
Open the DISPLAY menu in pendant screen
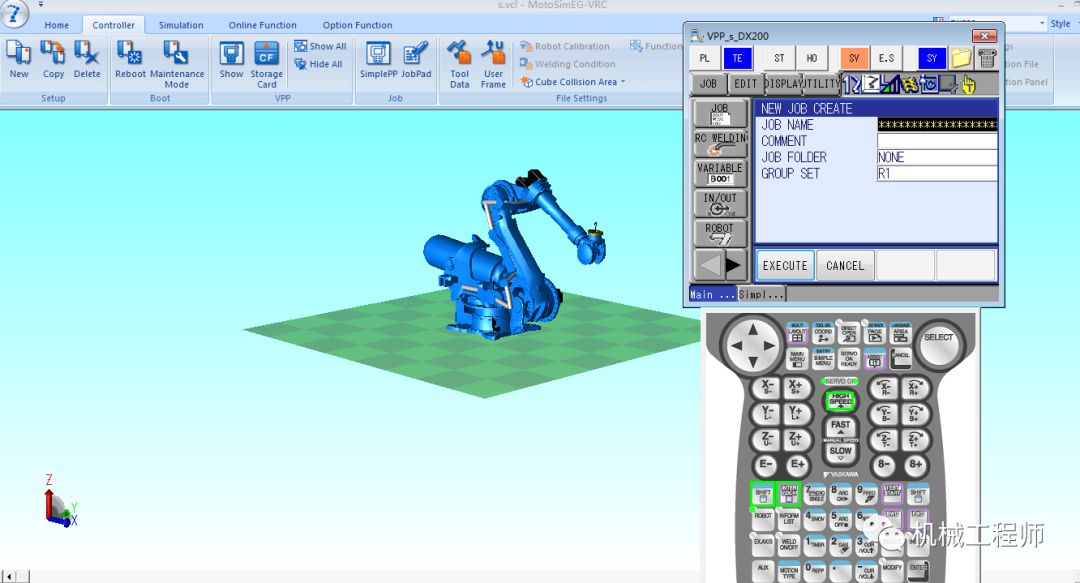click(x=783, y=84)
